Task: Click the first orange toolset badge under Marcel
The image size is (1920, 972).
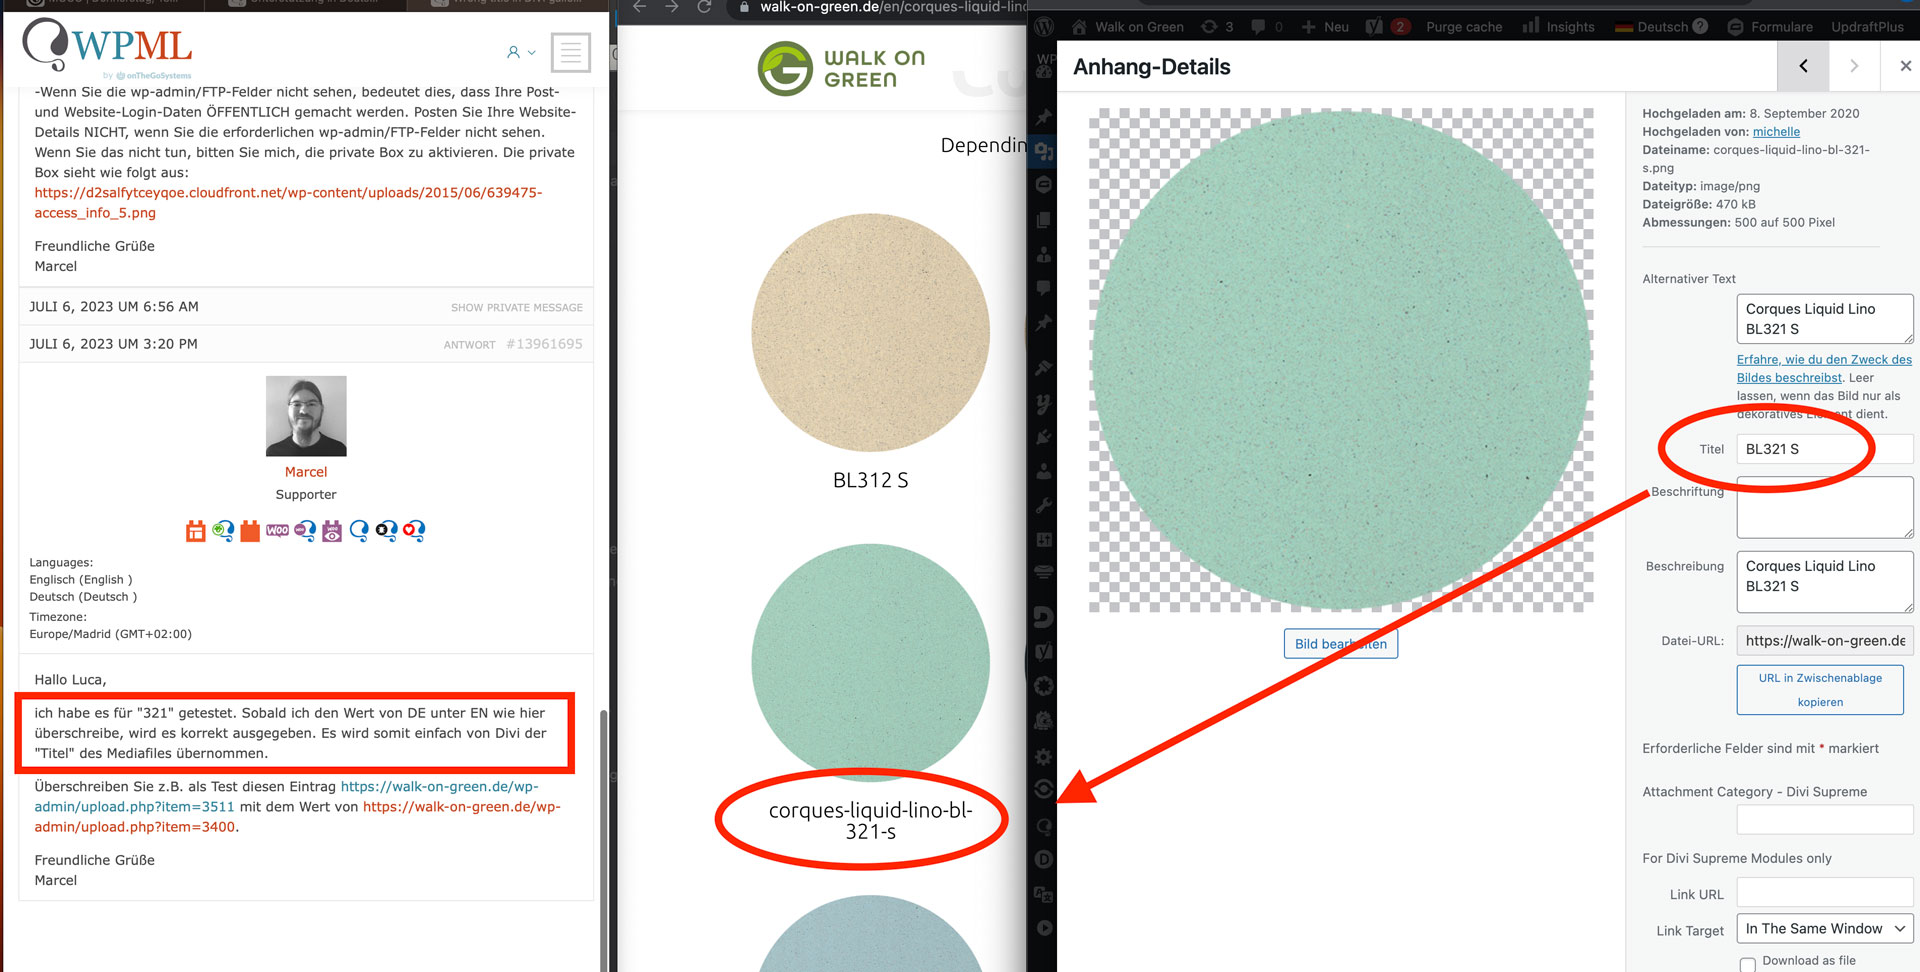Action: (x=196, y=531)
